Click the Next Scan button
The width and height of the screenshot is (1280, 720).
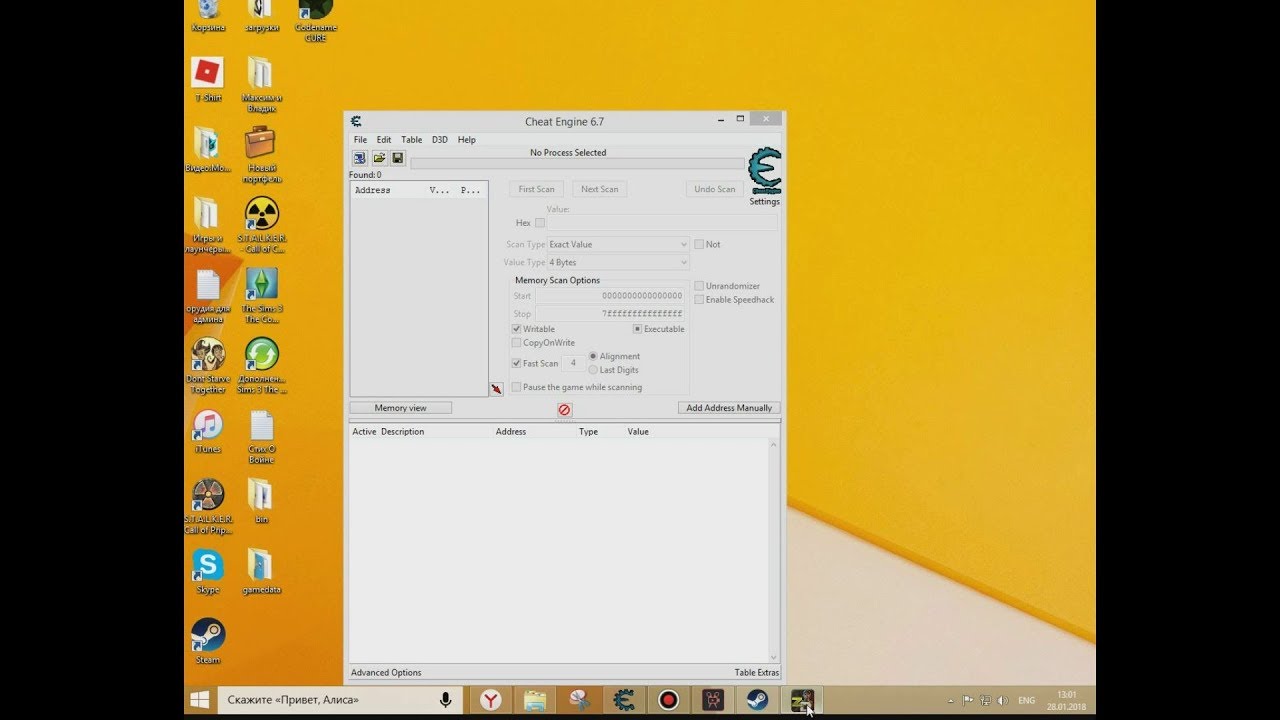(600, 189)
